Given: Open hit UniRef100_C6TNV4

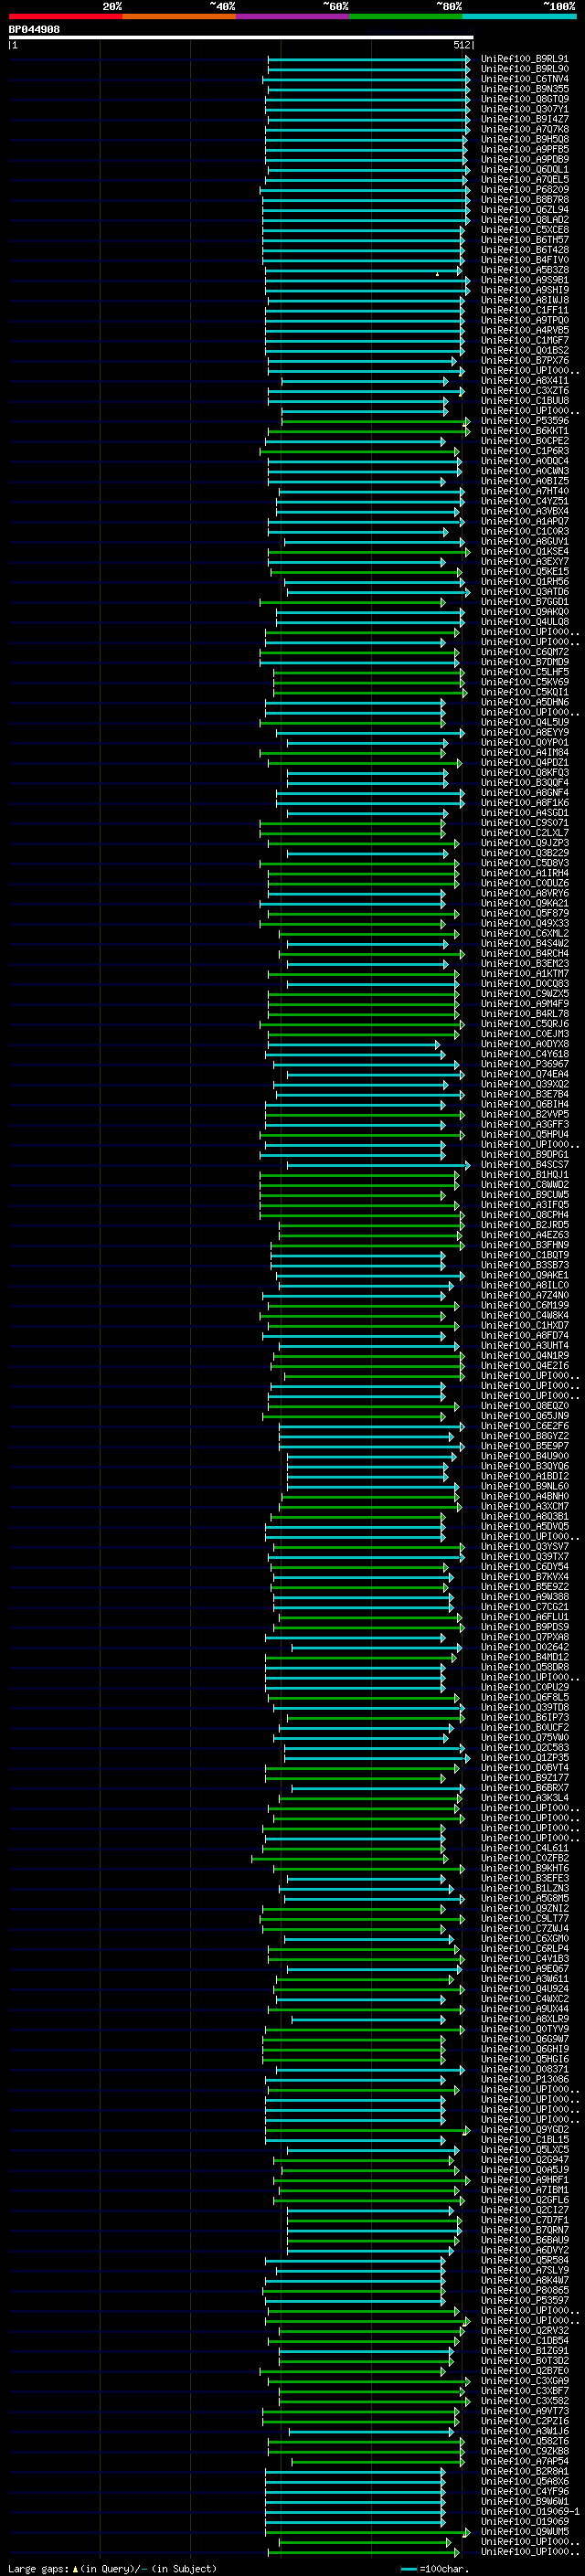Looking at the screenshot, I should click(x=525, y=79).
